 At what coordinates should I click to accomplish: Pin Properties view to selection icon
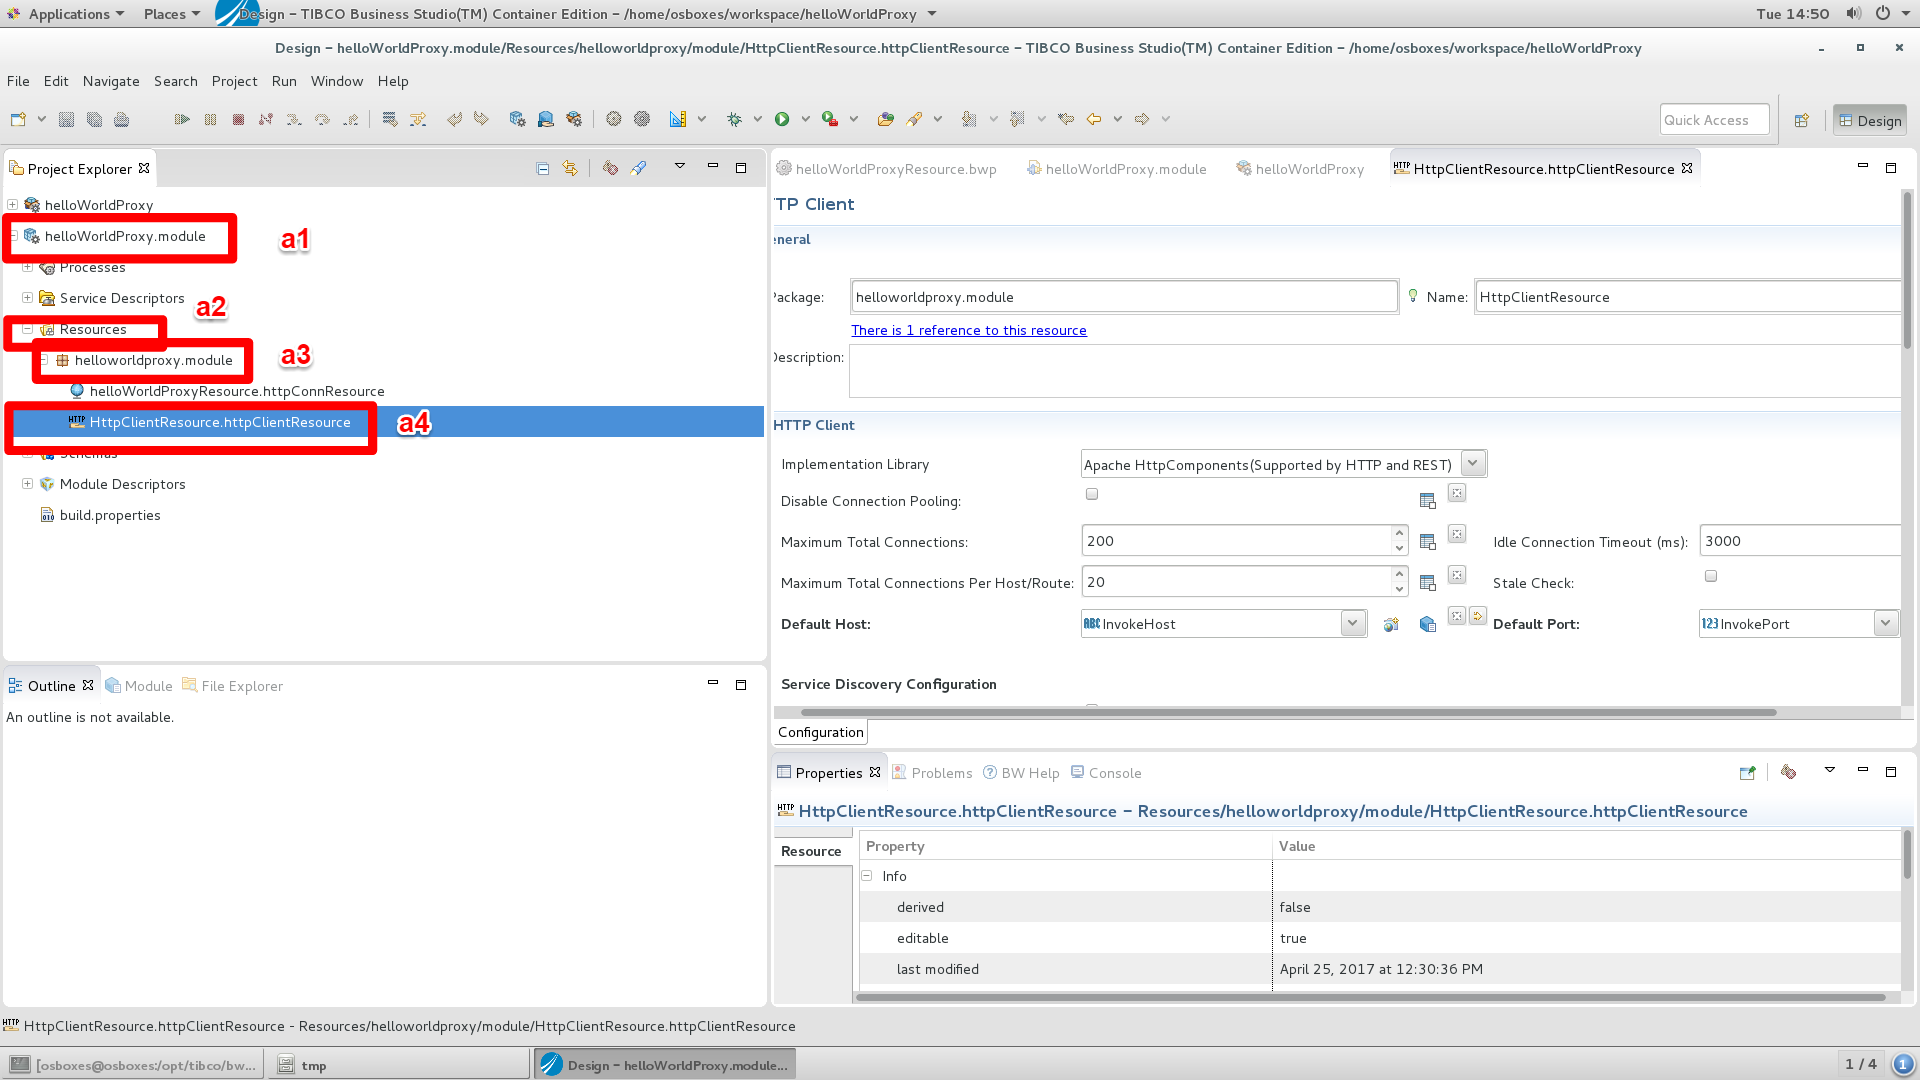tap(1747, 772)
